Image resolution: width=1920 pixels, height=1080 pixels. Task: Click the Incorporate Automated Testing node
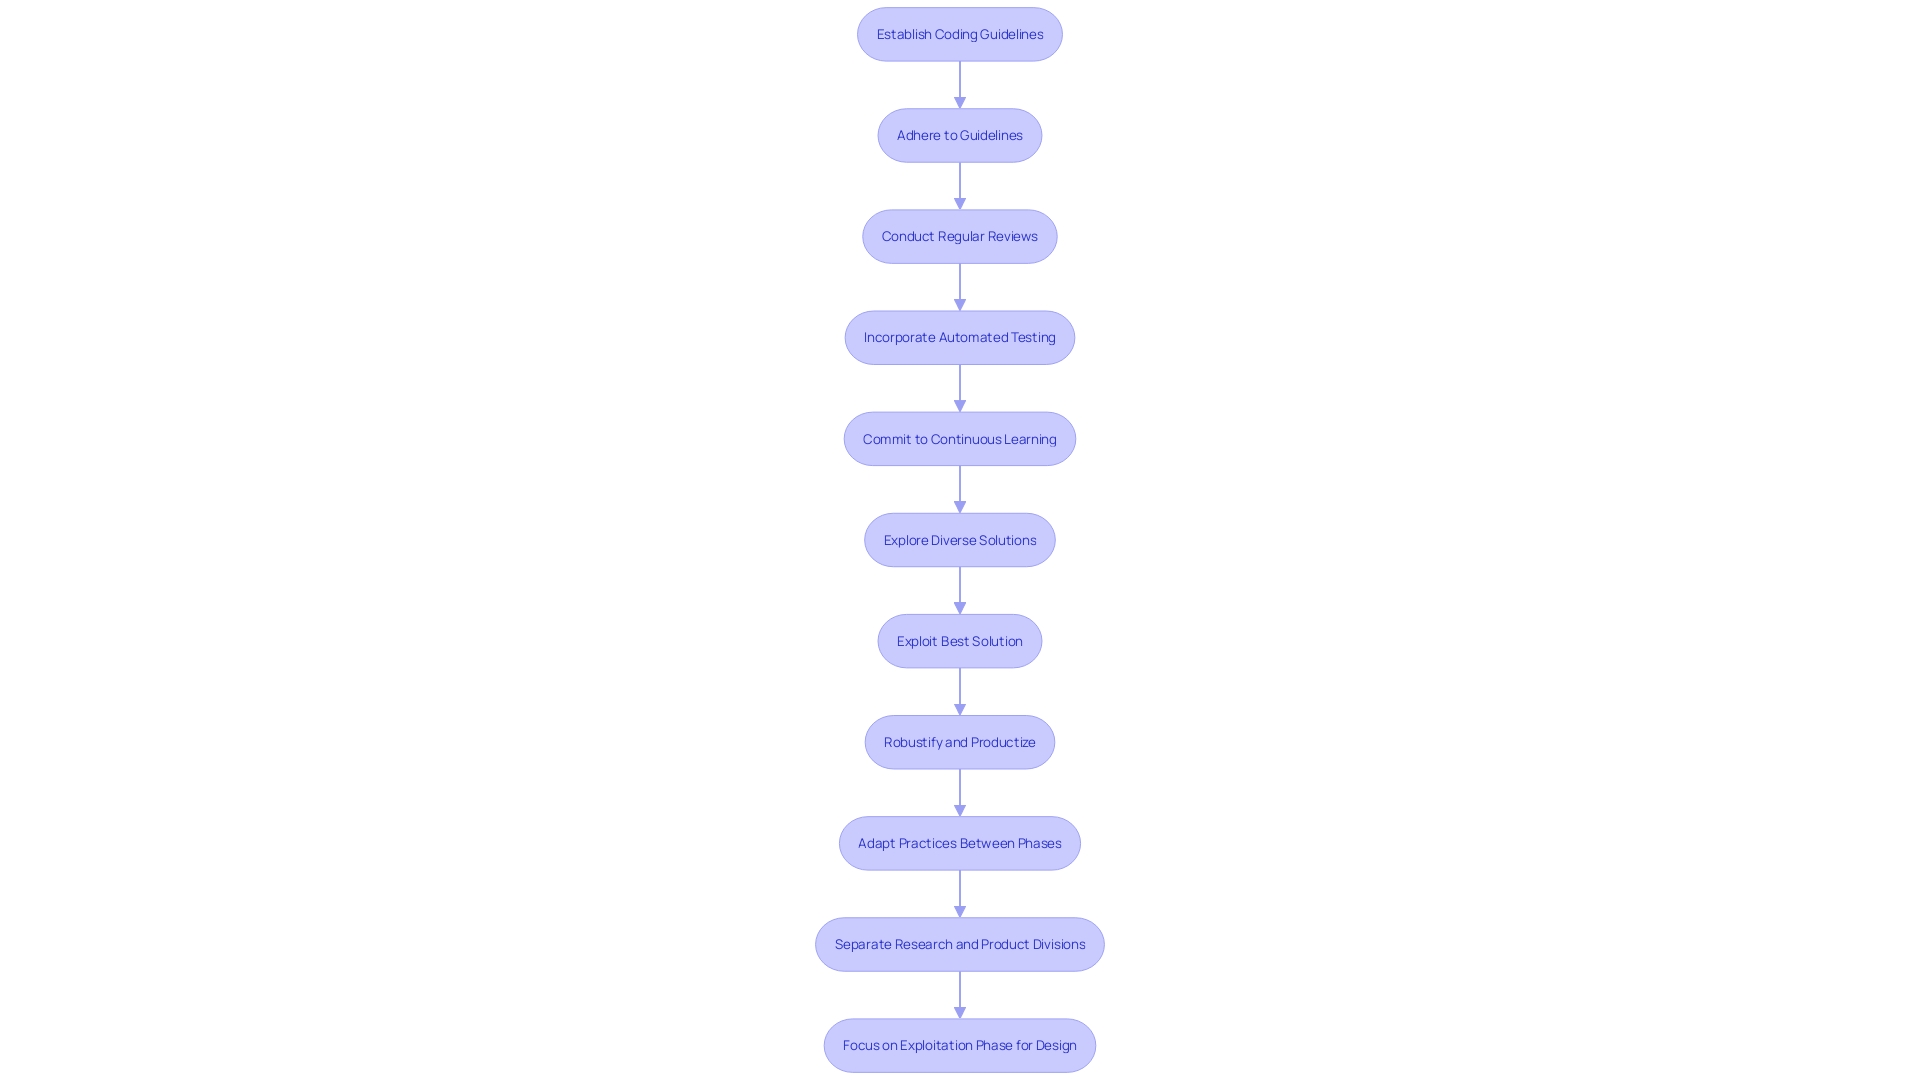(x=960, y=336)
